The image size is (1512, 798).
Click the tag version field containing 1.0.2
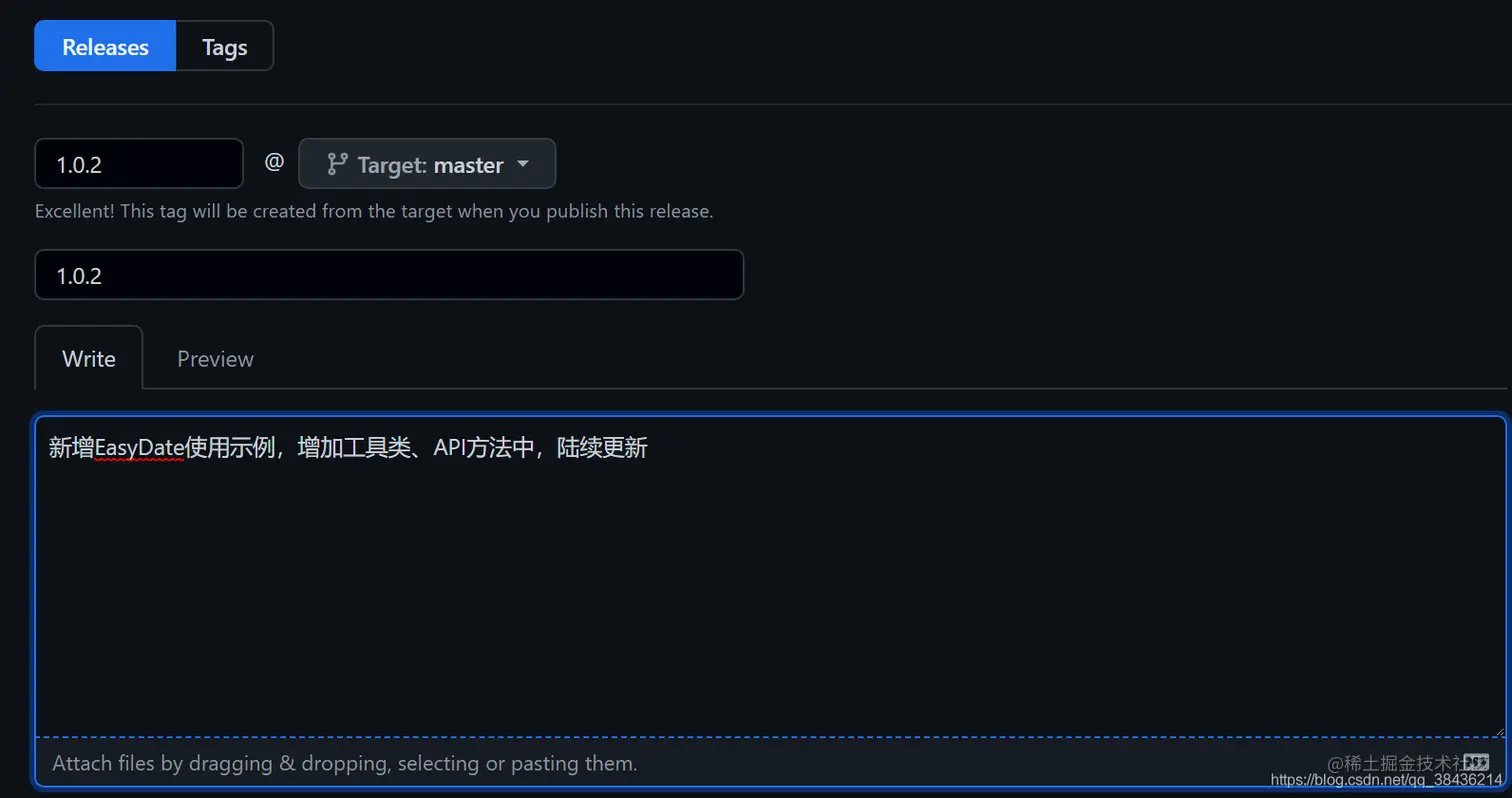pyautogui.click(x=139, y=164)
